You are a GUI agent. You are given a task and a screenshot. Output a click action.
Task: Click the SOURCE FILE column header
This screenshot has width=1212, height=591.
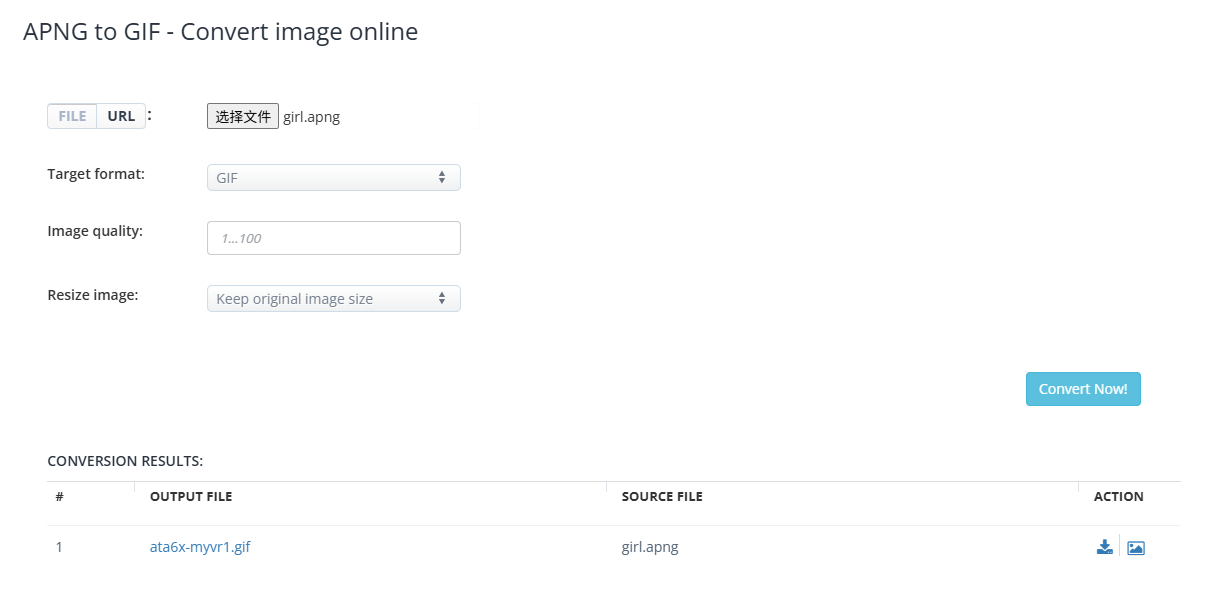662,496
